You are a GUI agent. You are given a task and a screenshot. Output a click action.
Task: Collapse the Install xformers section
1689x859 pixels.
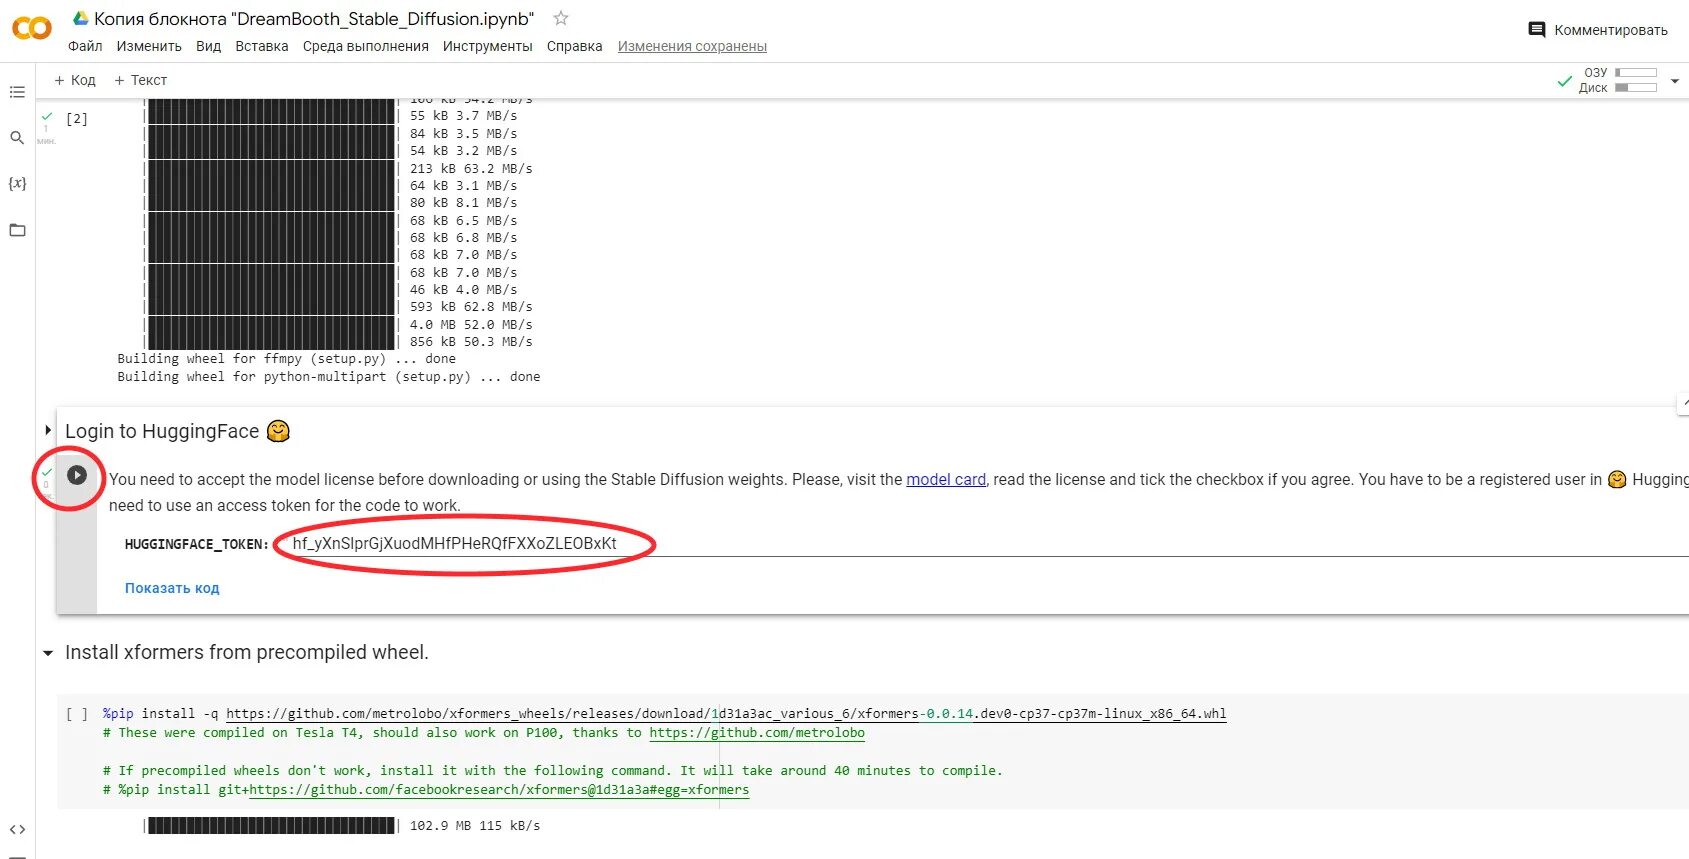coord(47,653)
